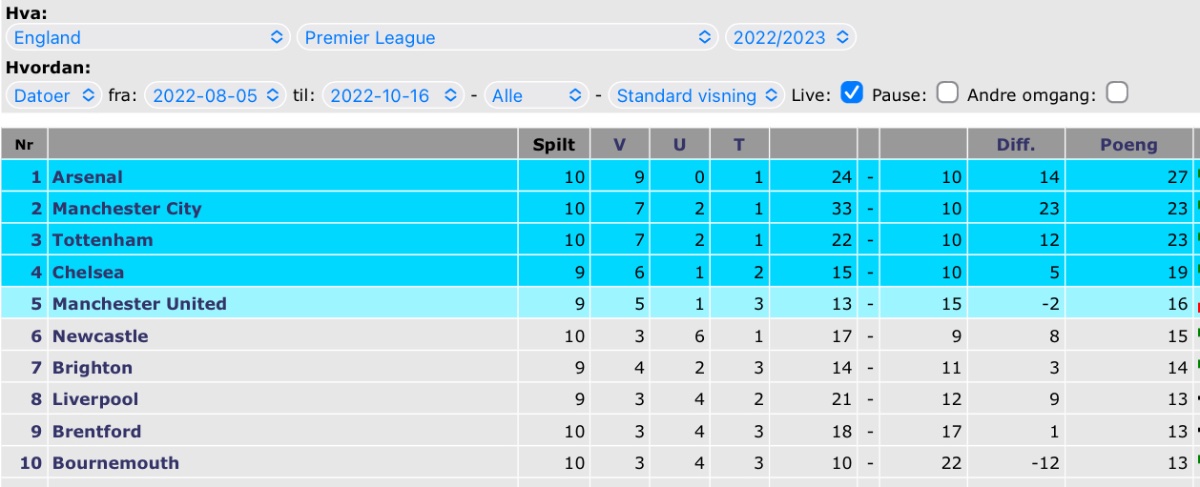Enable the Andre omgang checkbox
This screenshot has width=1200, height=487.
(x=1117, y=94)
